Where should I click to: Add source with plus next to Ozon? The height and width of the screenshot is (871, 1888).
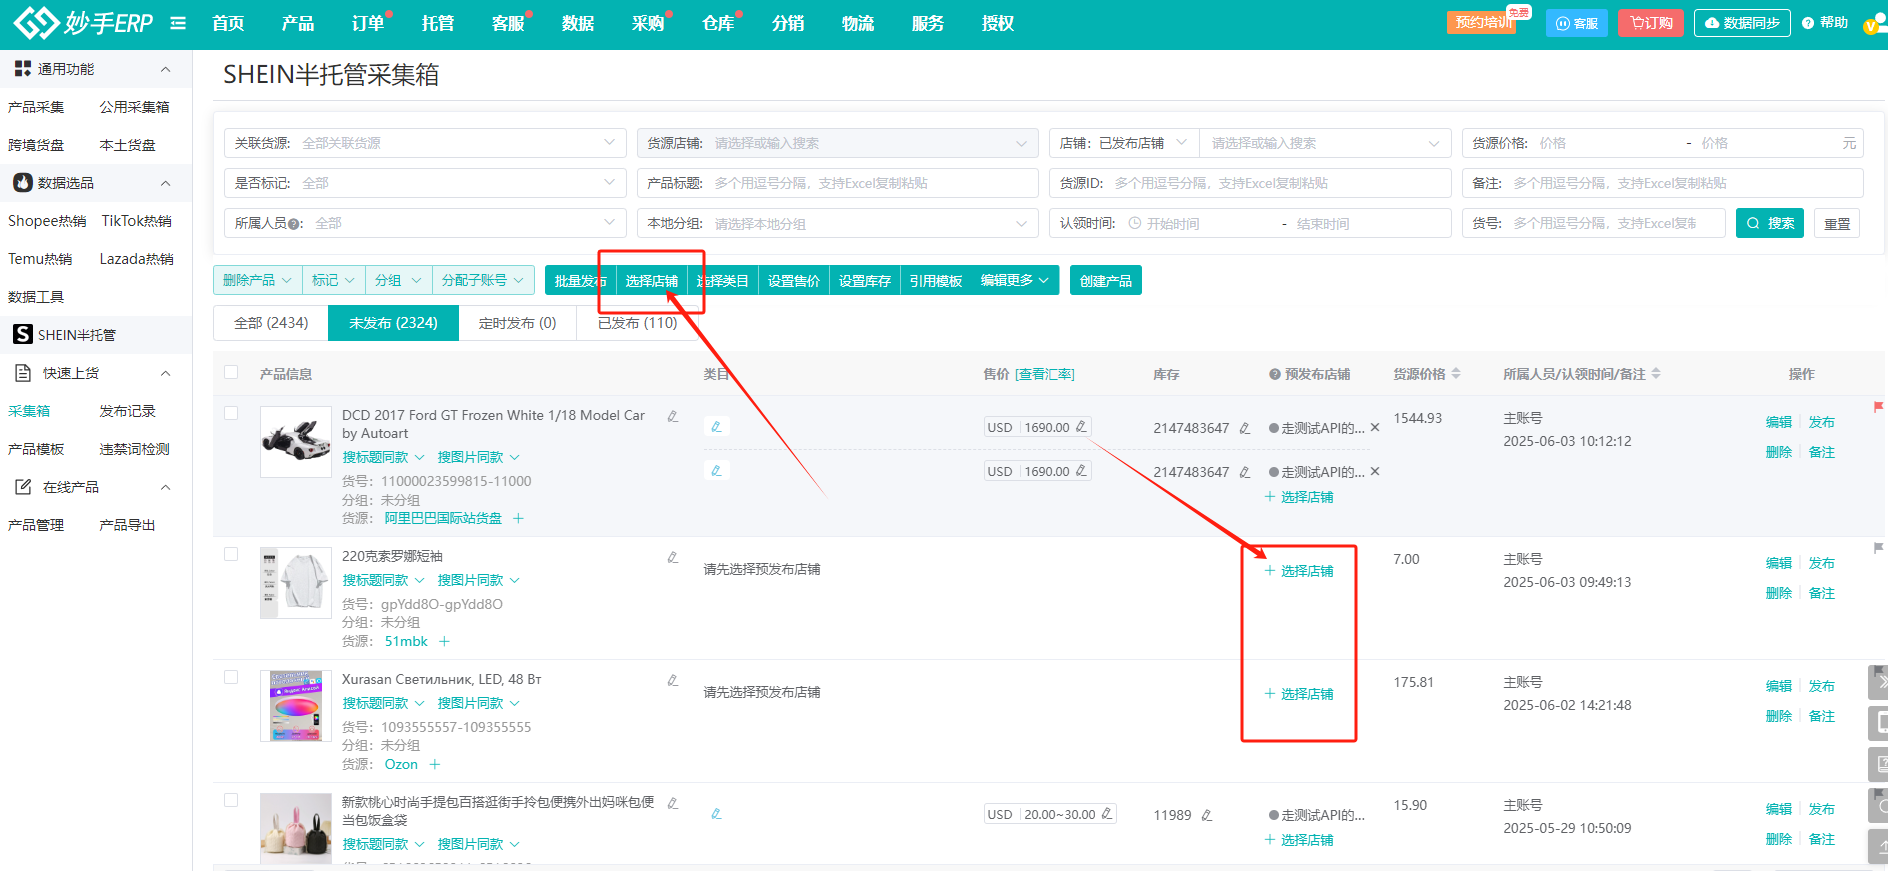(435, 764)
